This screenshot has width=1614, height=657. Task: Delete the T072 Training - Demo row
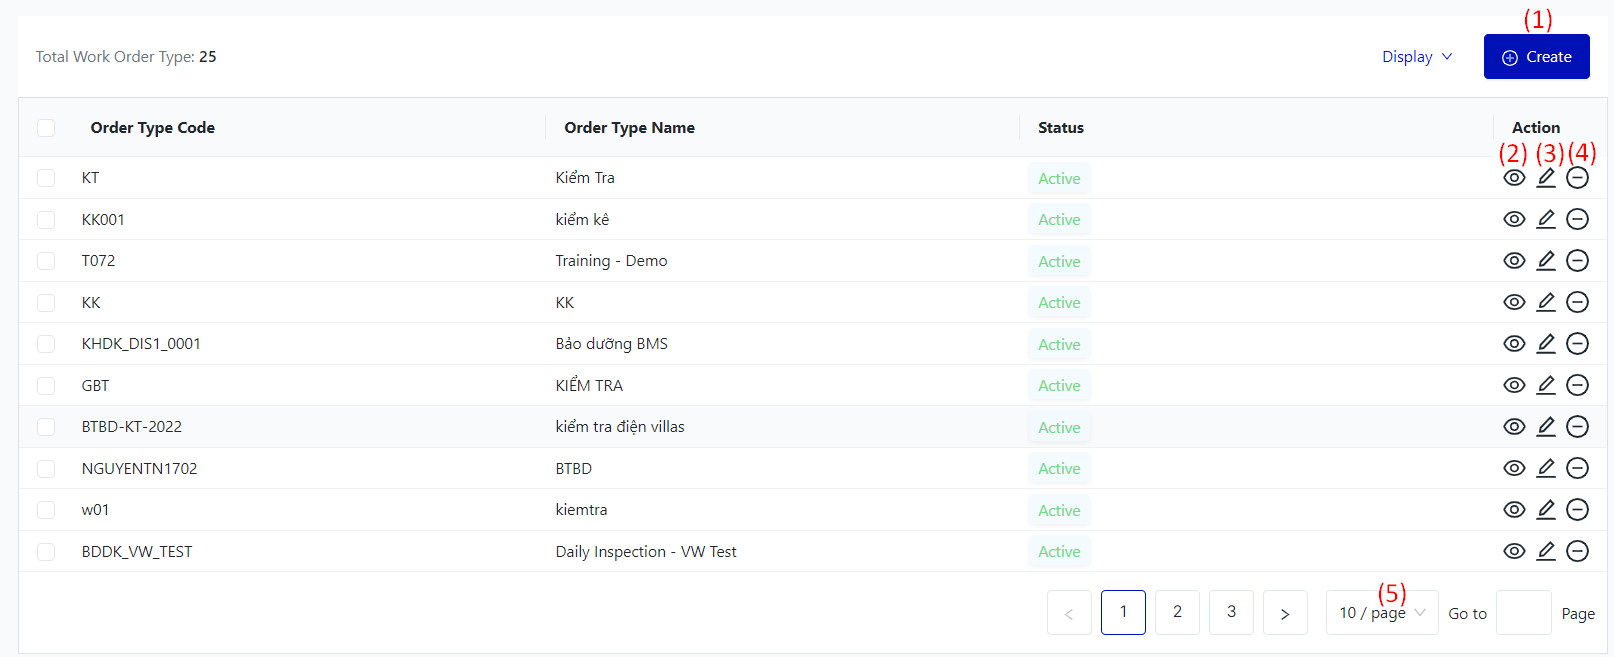tap(1577, 261)
